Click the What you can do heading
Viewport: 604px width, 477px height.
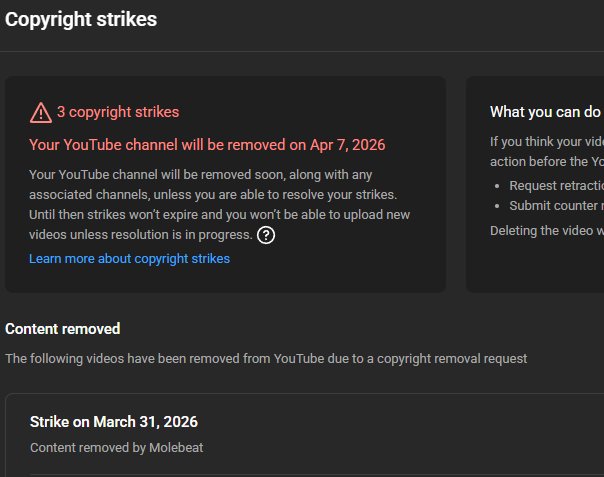545,112
